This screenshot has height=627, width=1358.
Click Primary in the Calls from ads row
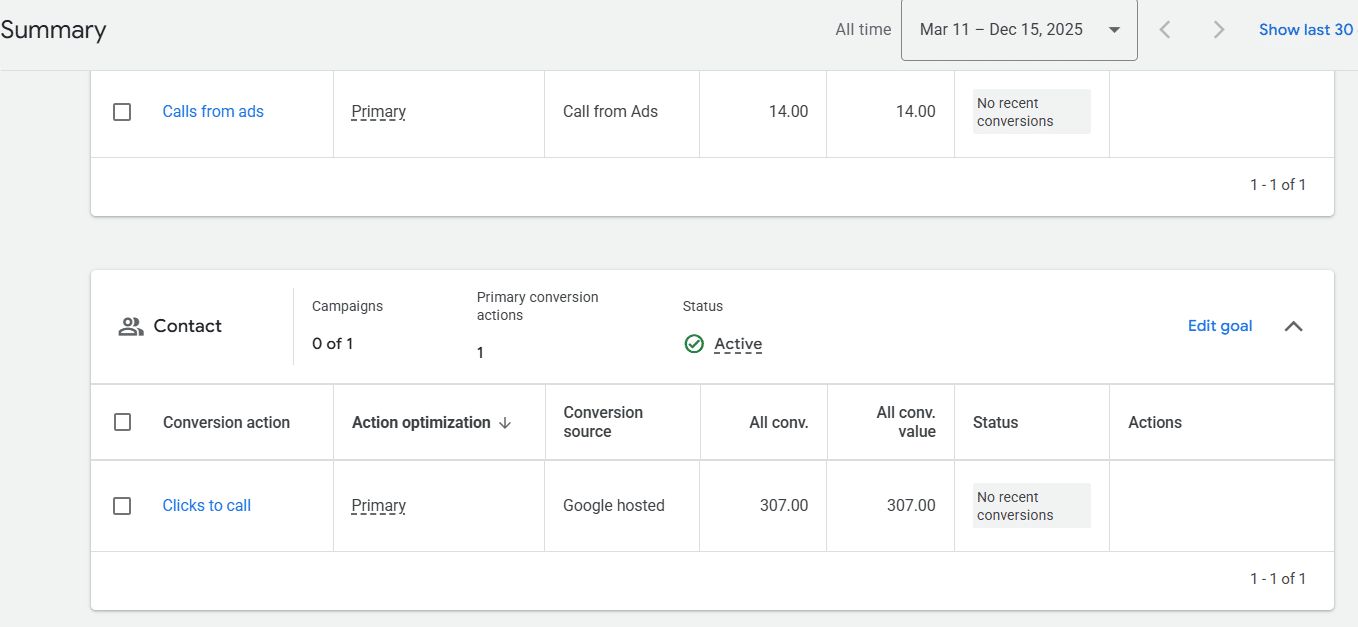tap(378, 112)
